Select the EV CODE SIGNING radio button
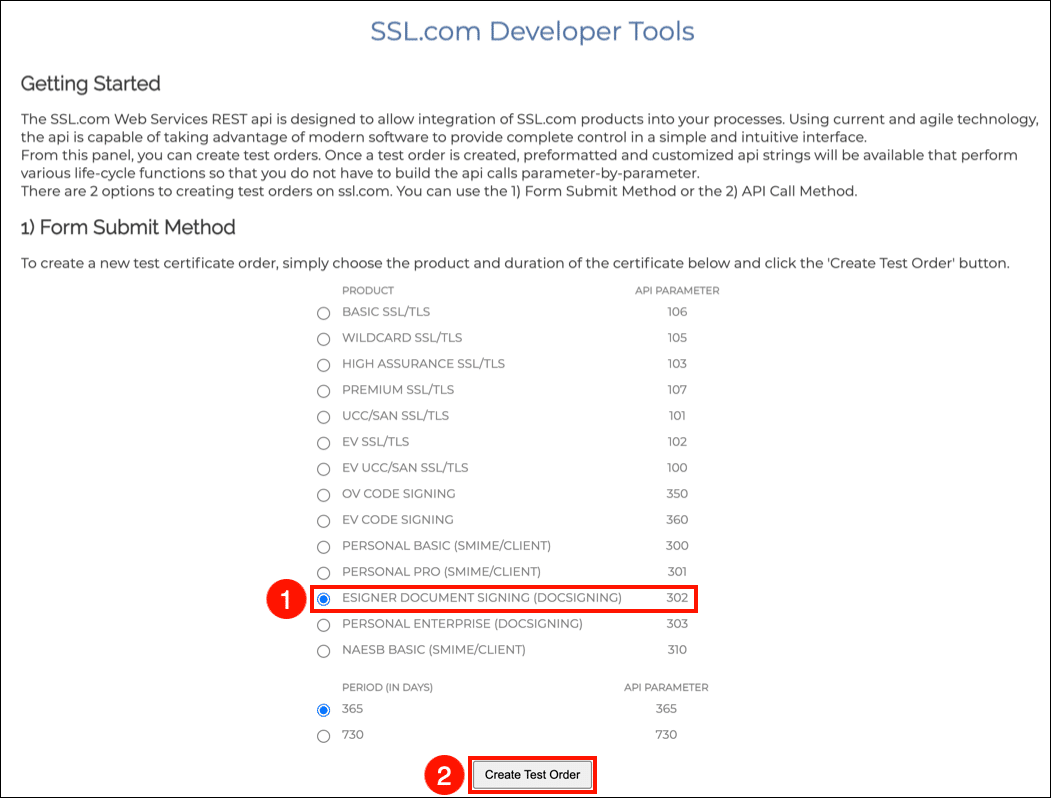This screenshot has height=798, width=1051. pyautogui.click(x=323, y=520)
